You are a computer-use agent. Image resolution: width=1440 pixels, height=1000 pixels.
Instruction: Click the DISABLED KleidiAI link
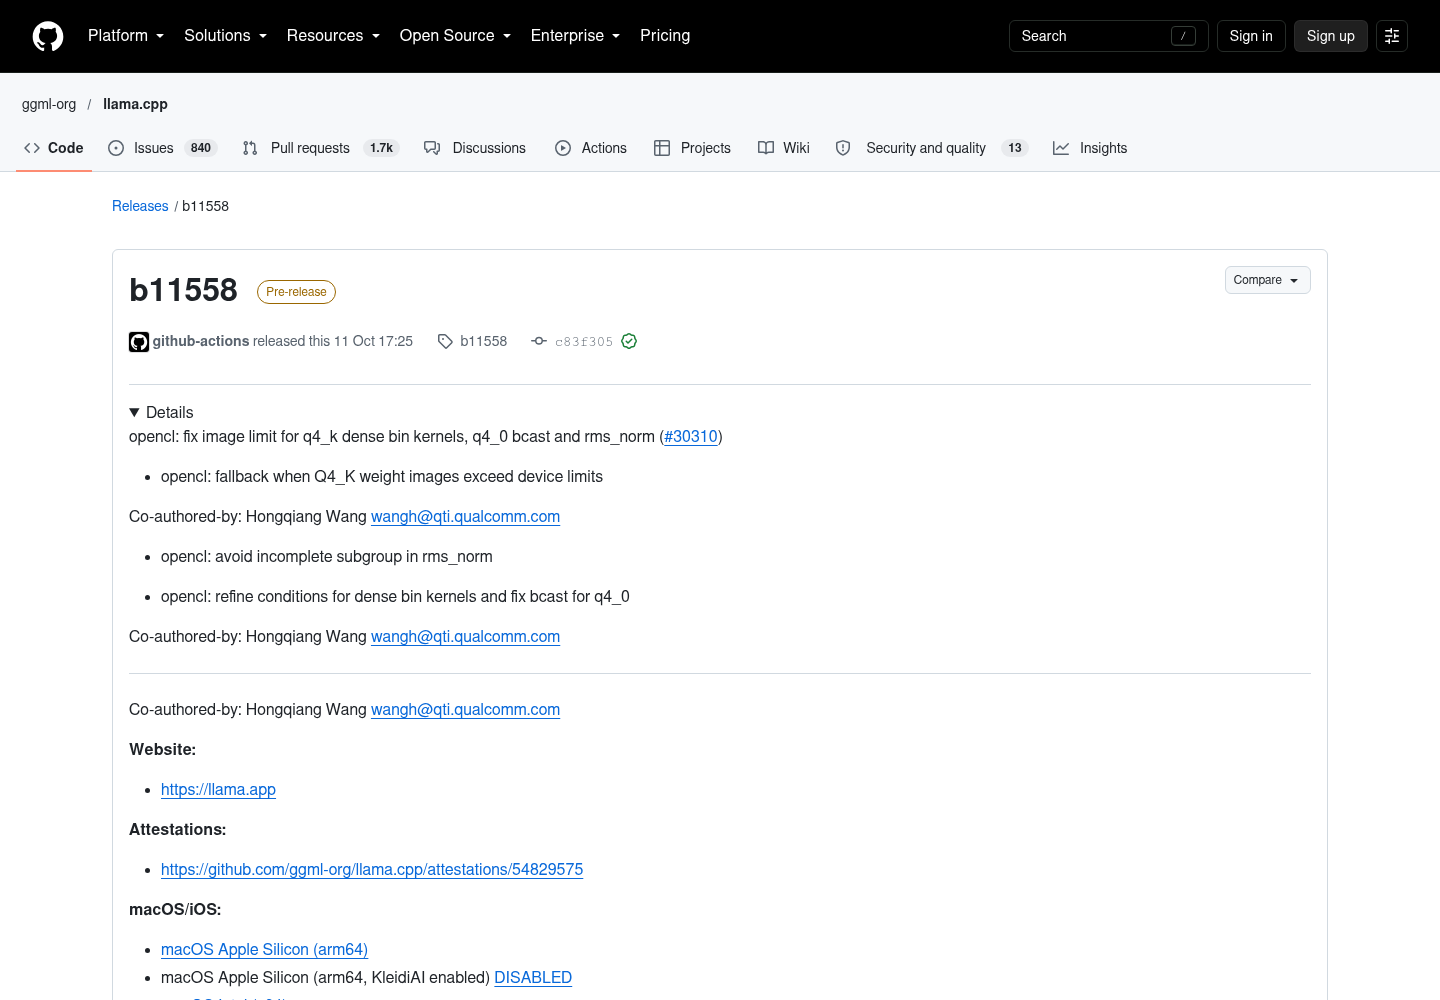533,977
